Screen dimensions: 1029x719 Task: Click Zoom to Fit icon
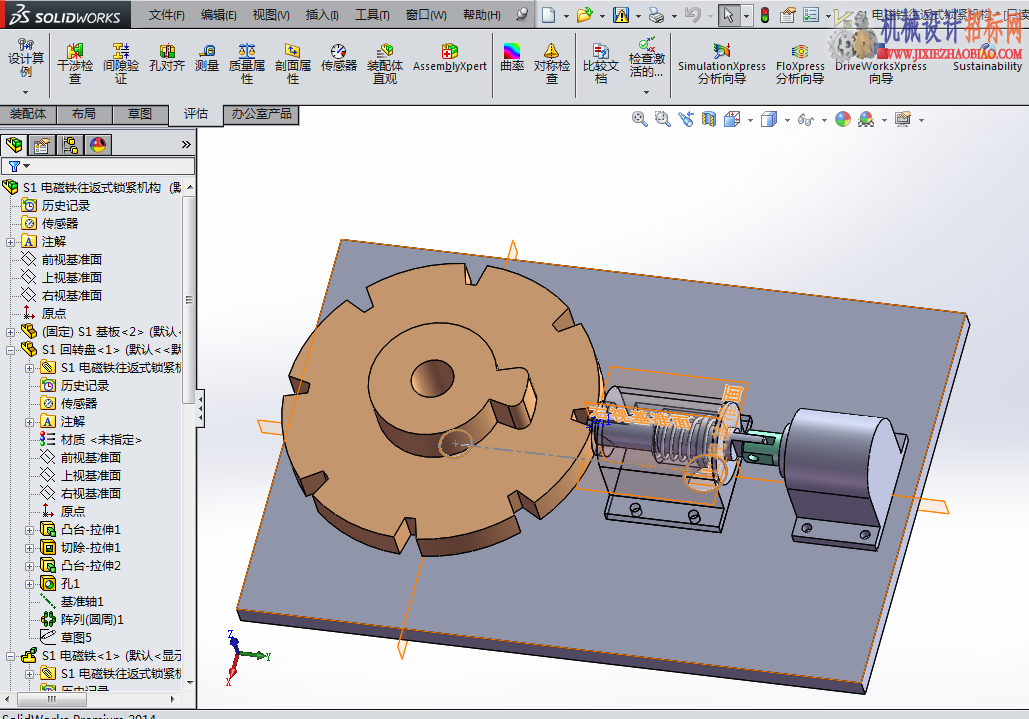click(x=639, y=119)
